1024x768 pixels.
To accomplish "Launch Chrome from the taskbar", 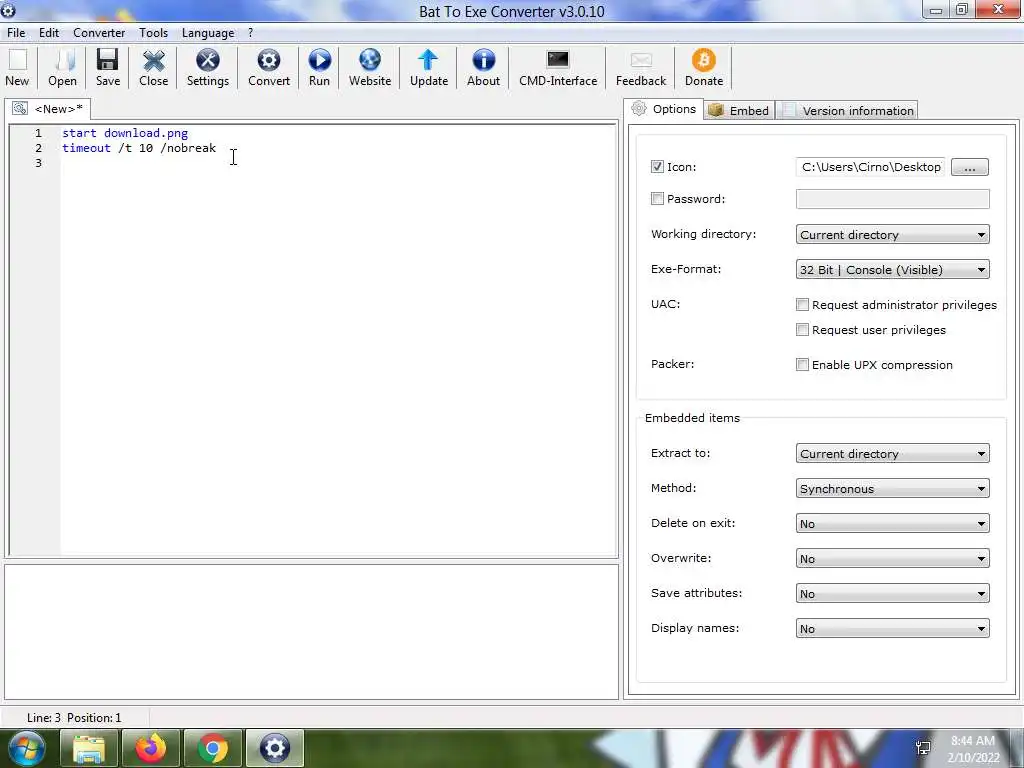I will pos(213,748).
